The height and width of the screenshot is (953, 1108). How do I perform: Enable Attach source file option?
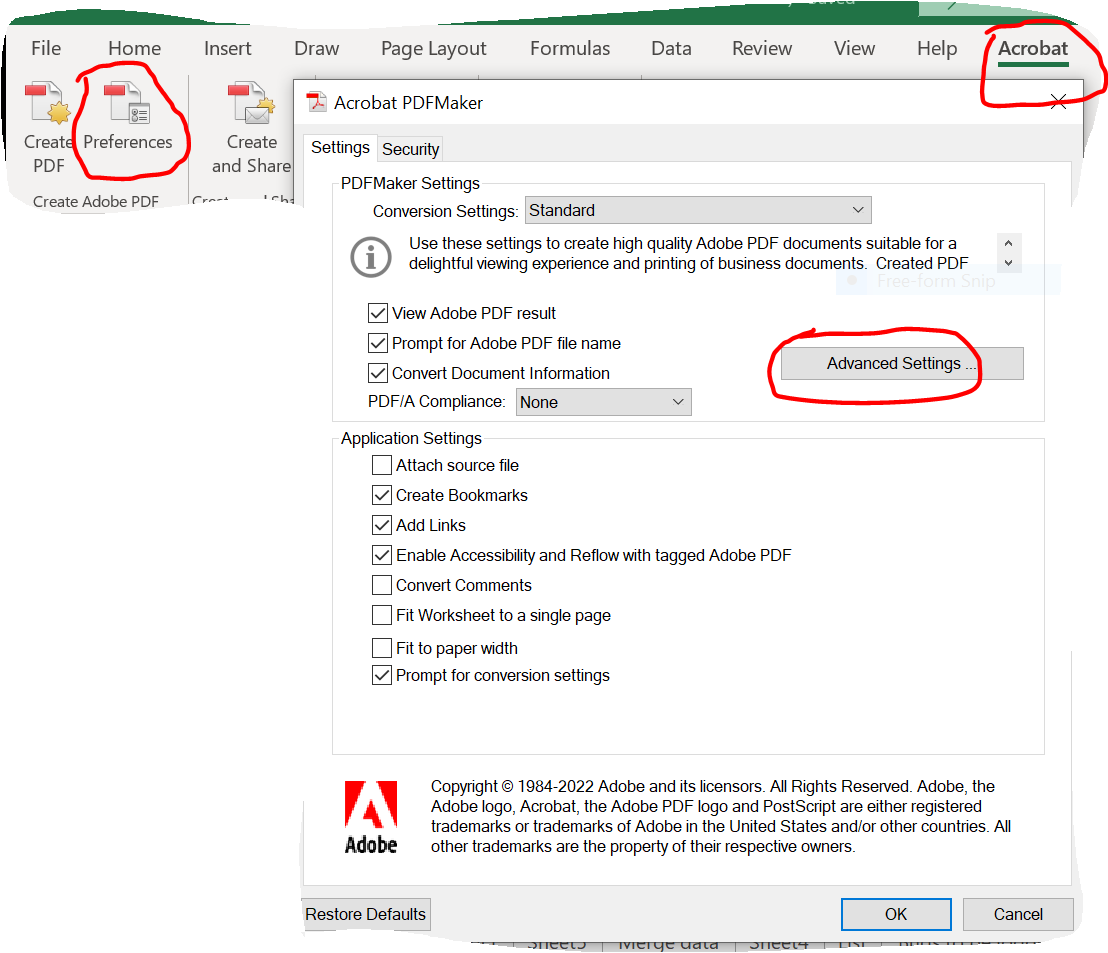click(x=381, y=465)
